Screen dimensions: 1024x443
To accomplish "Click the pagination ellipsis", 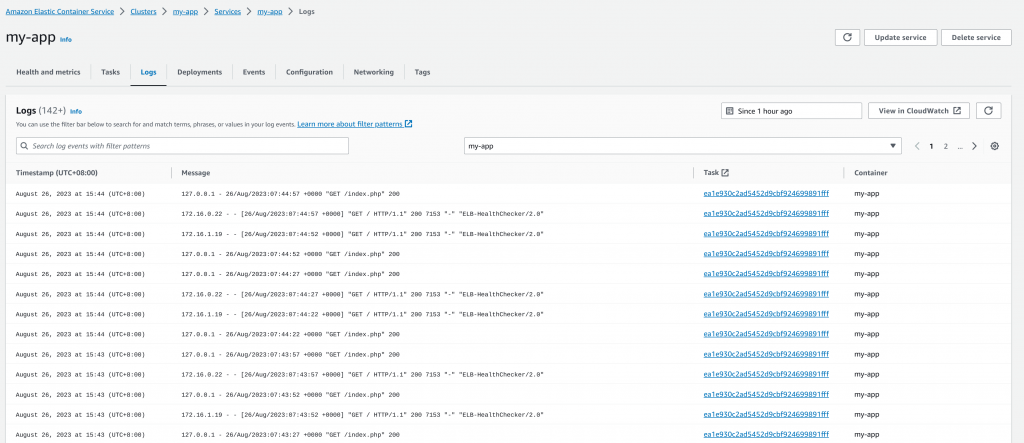I will click(960, 147).
